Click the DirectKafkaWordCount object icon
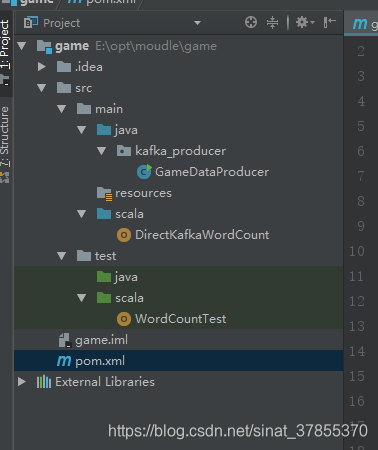Screen dimensions: 378x450 click(124, 235)
